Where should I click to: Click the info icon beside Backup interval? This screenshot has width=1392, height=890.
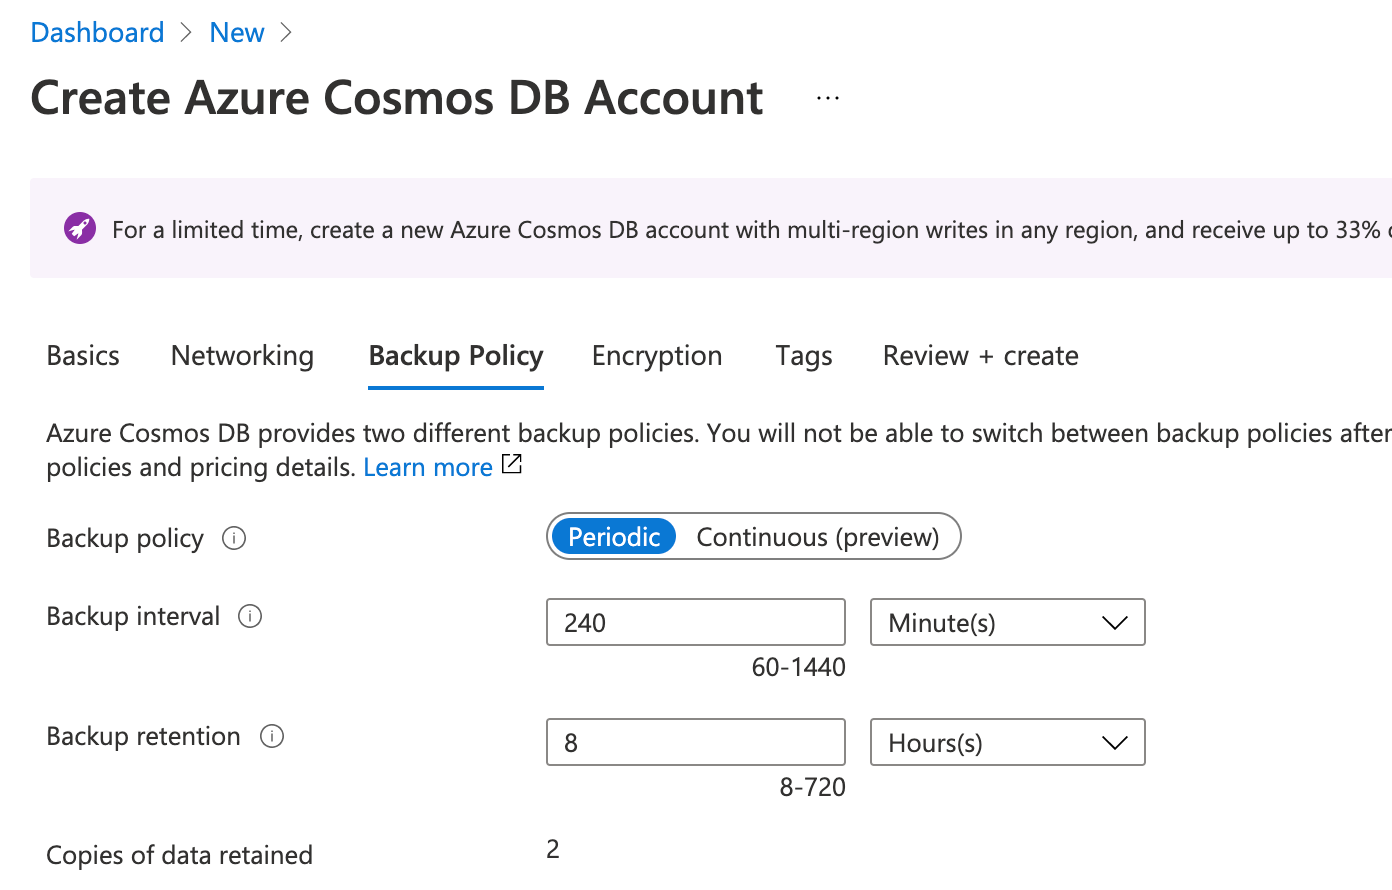tap(250, 616)
